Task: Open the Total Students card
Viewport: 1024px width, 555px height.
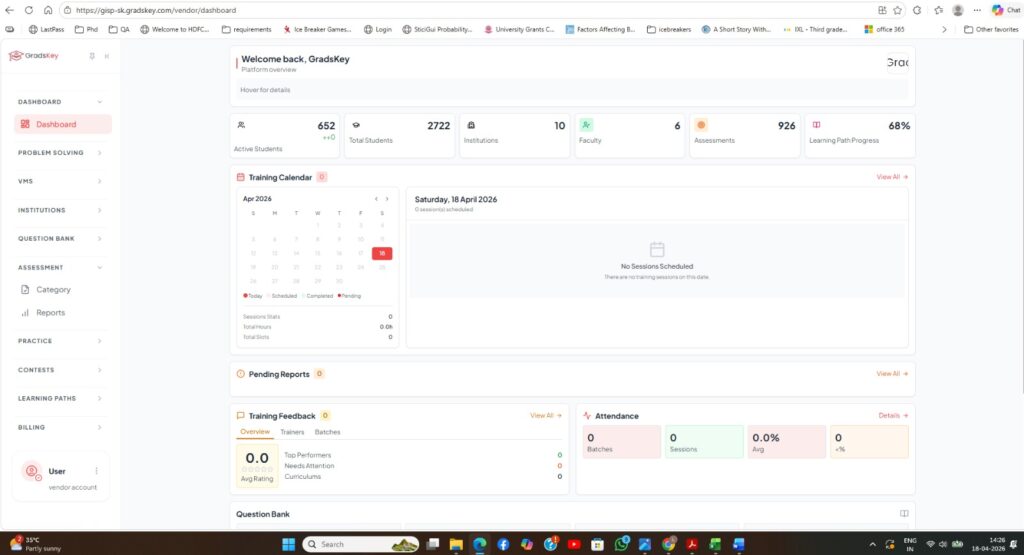Action: pos(400,136)
